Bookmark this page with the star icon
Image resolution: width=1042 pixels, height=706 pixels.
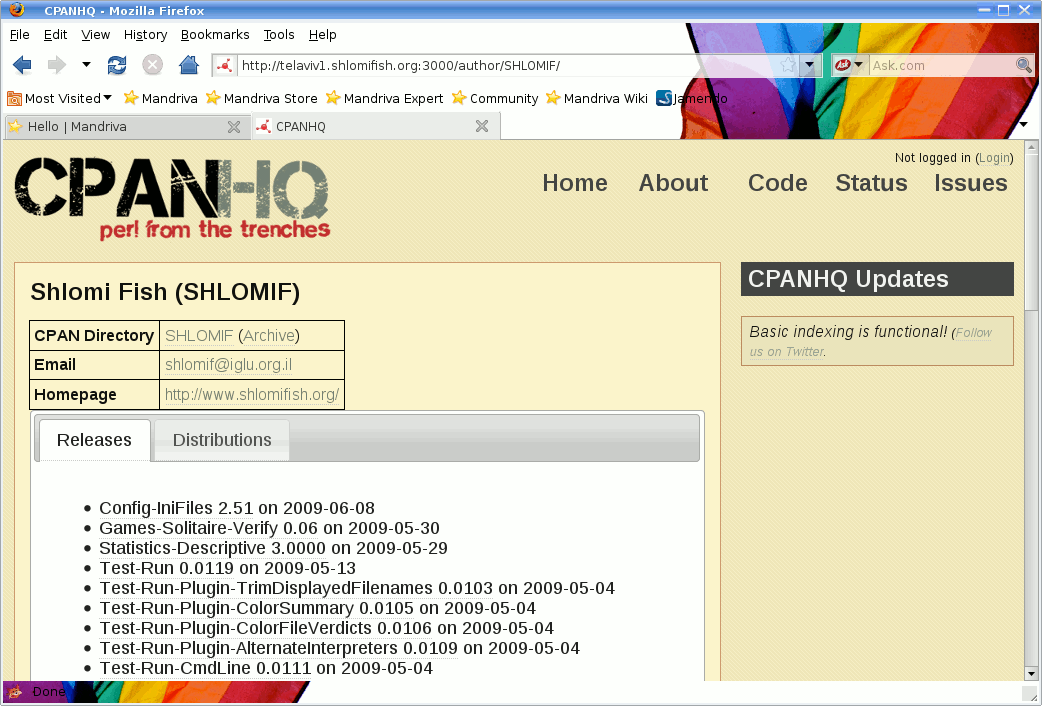click(787, 65)
